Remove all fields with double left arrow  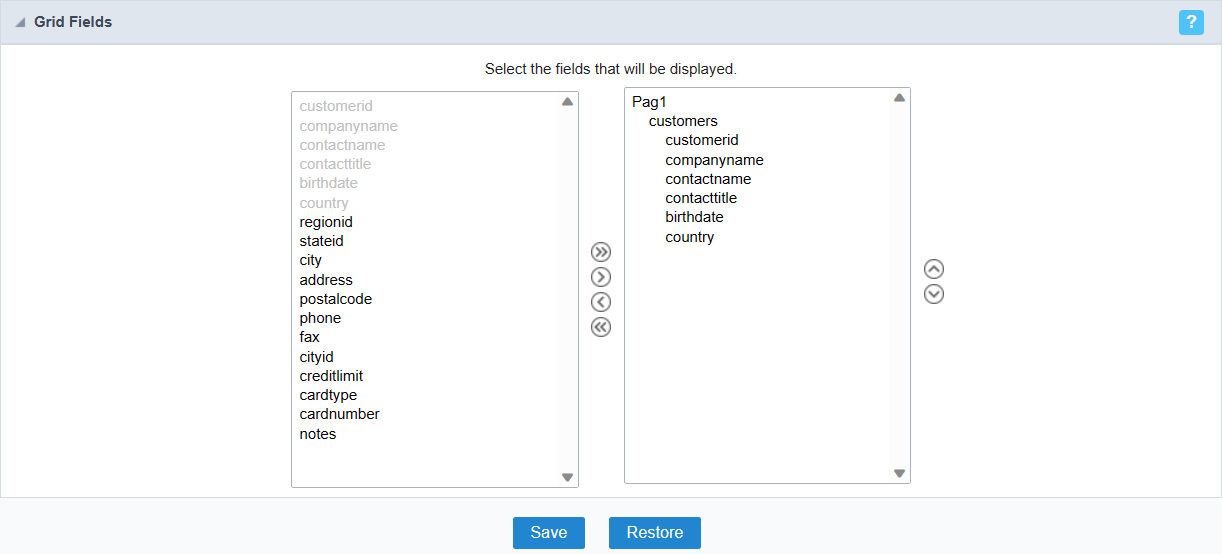(x=601, y=327)
